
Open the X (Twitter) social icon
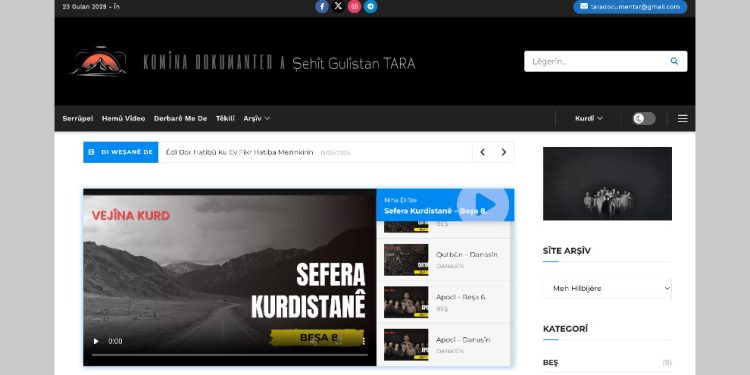[x=338, y=7]
